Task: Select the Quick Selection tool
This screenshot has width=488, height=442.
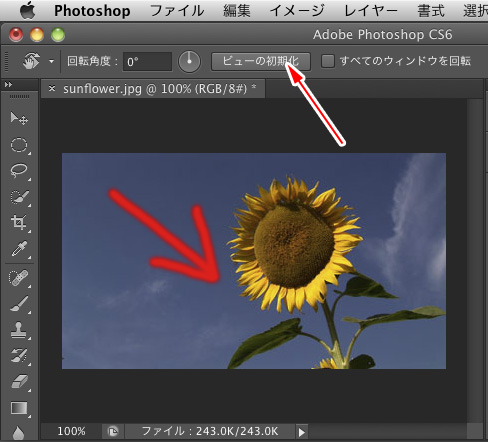Action: pyautogui.click(x=19, y=197)
